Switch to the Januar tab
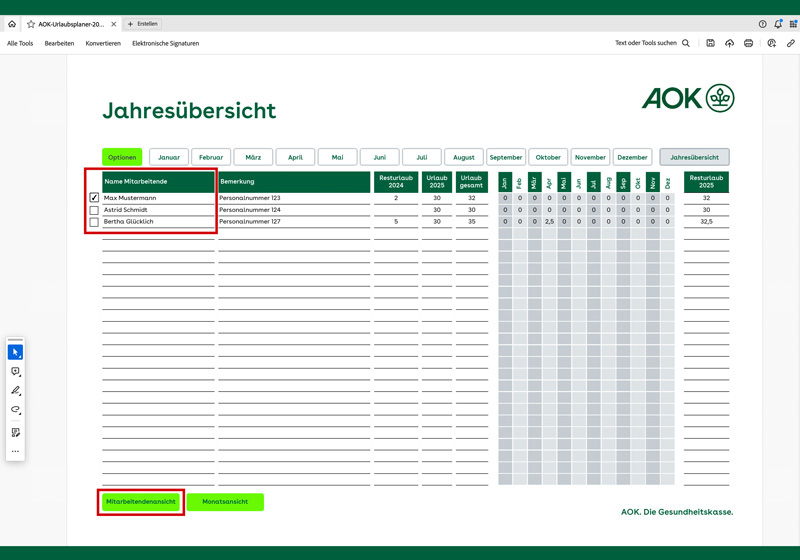The width and height of the screenshot is (800, 560). (169, 157)
